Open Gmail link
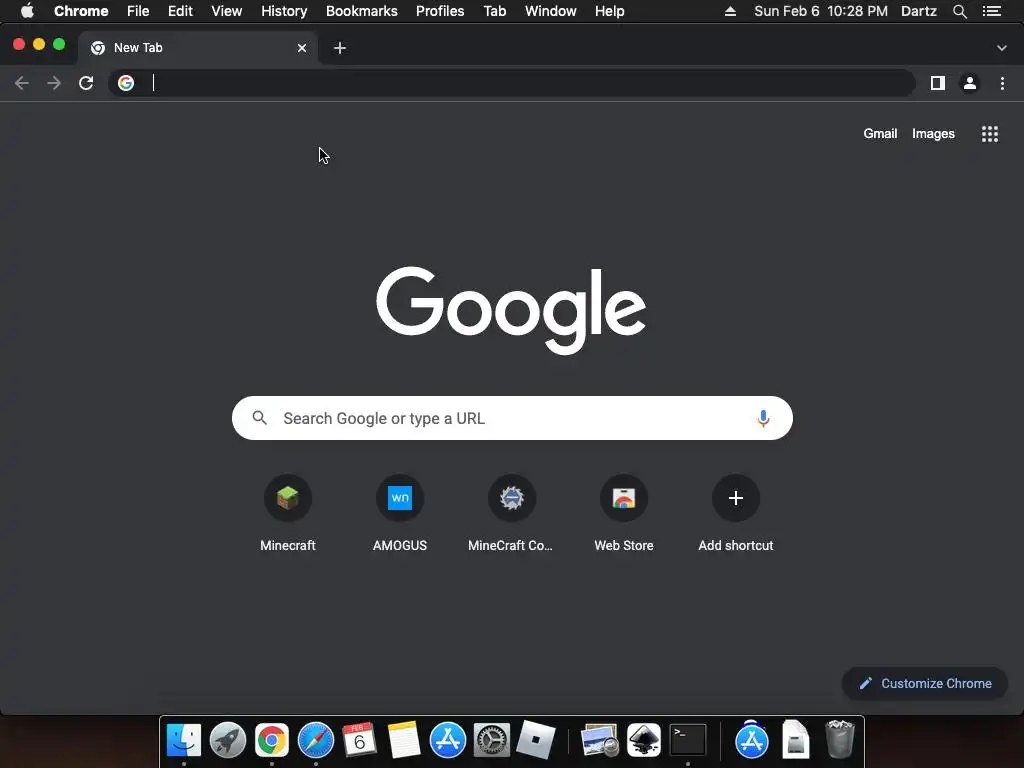1024x768 pixels. (x=880, y=133)
